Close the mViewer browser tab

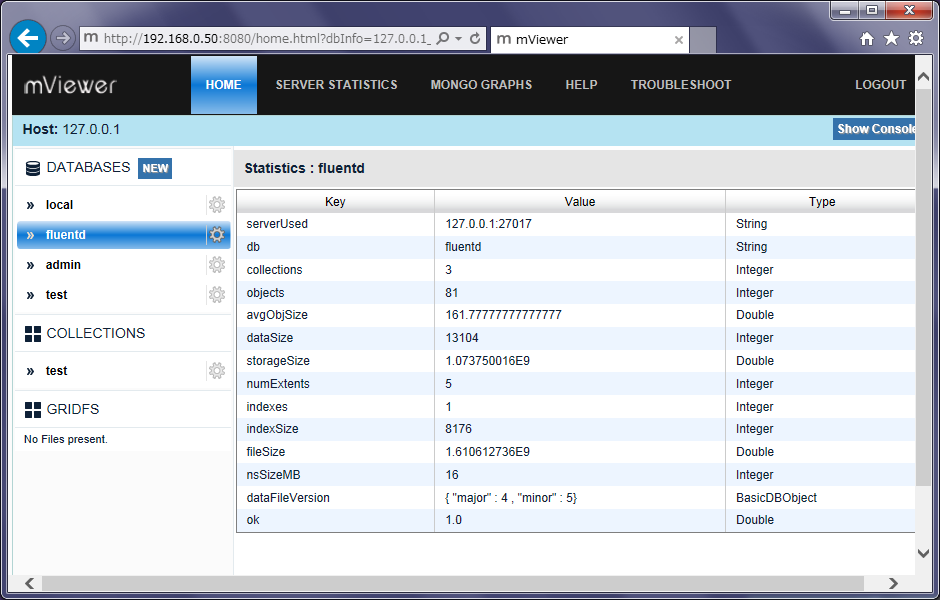tap(679, 40)
